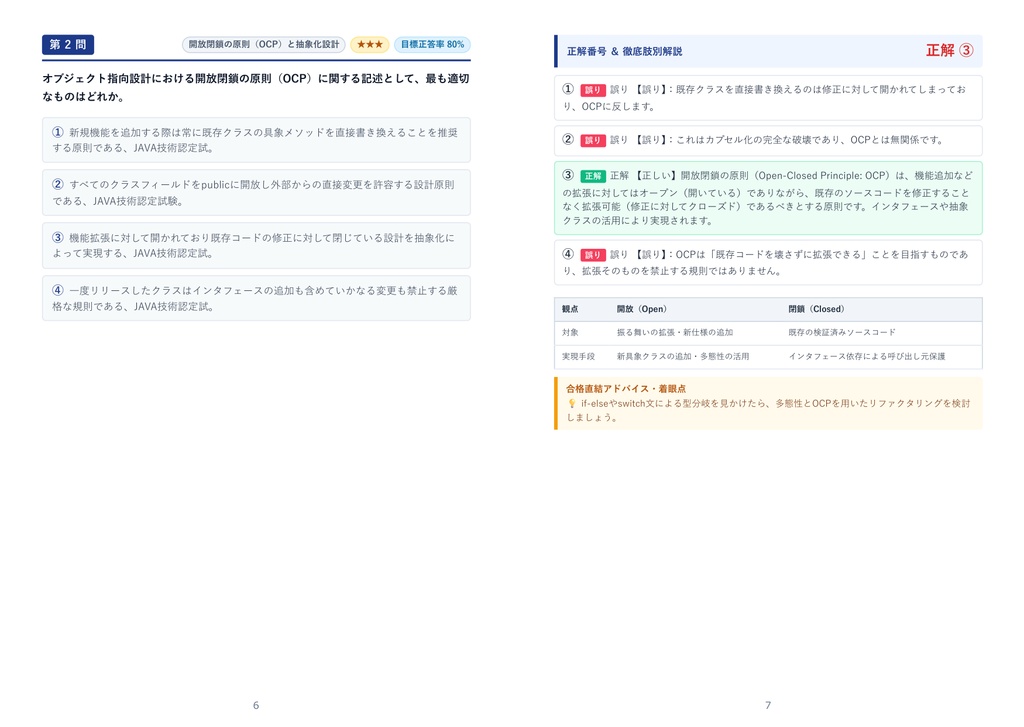This screenshot has width=1024, height=727.
Task: Select the answer text about 具象メソッドを直接書き換える
Action: [255, 140]
